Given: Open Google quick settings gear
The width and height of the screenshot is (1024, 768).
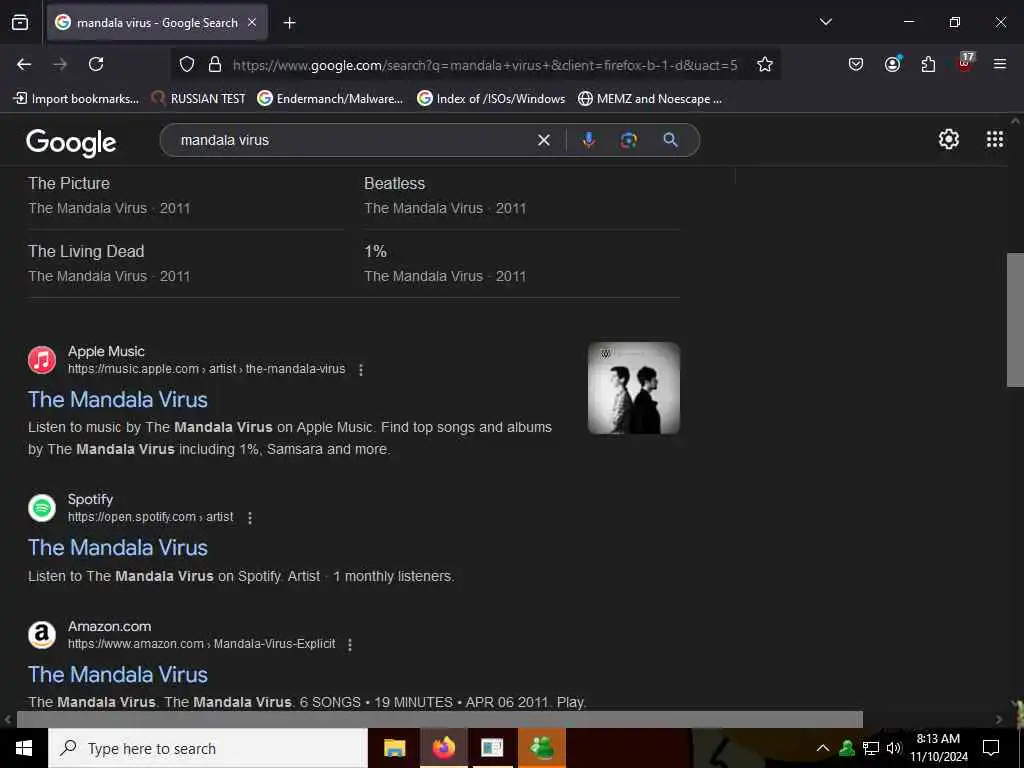Looking at the screenshot, I should click(x=948, y=139).
